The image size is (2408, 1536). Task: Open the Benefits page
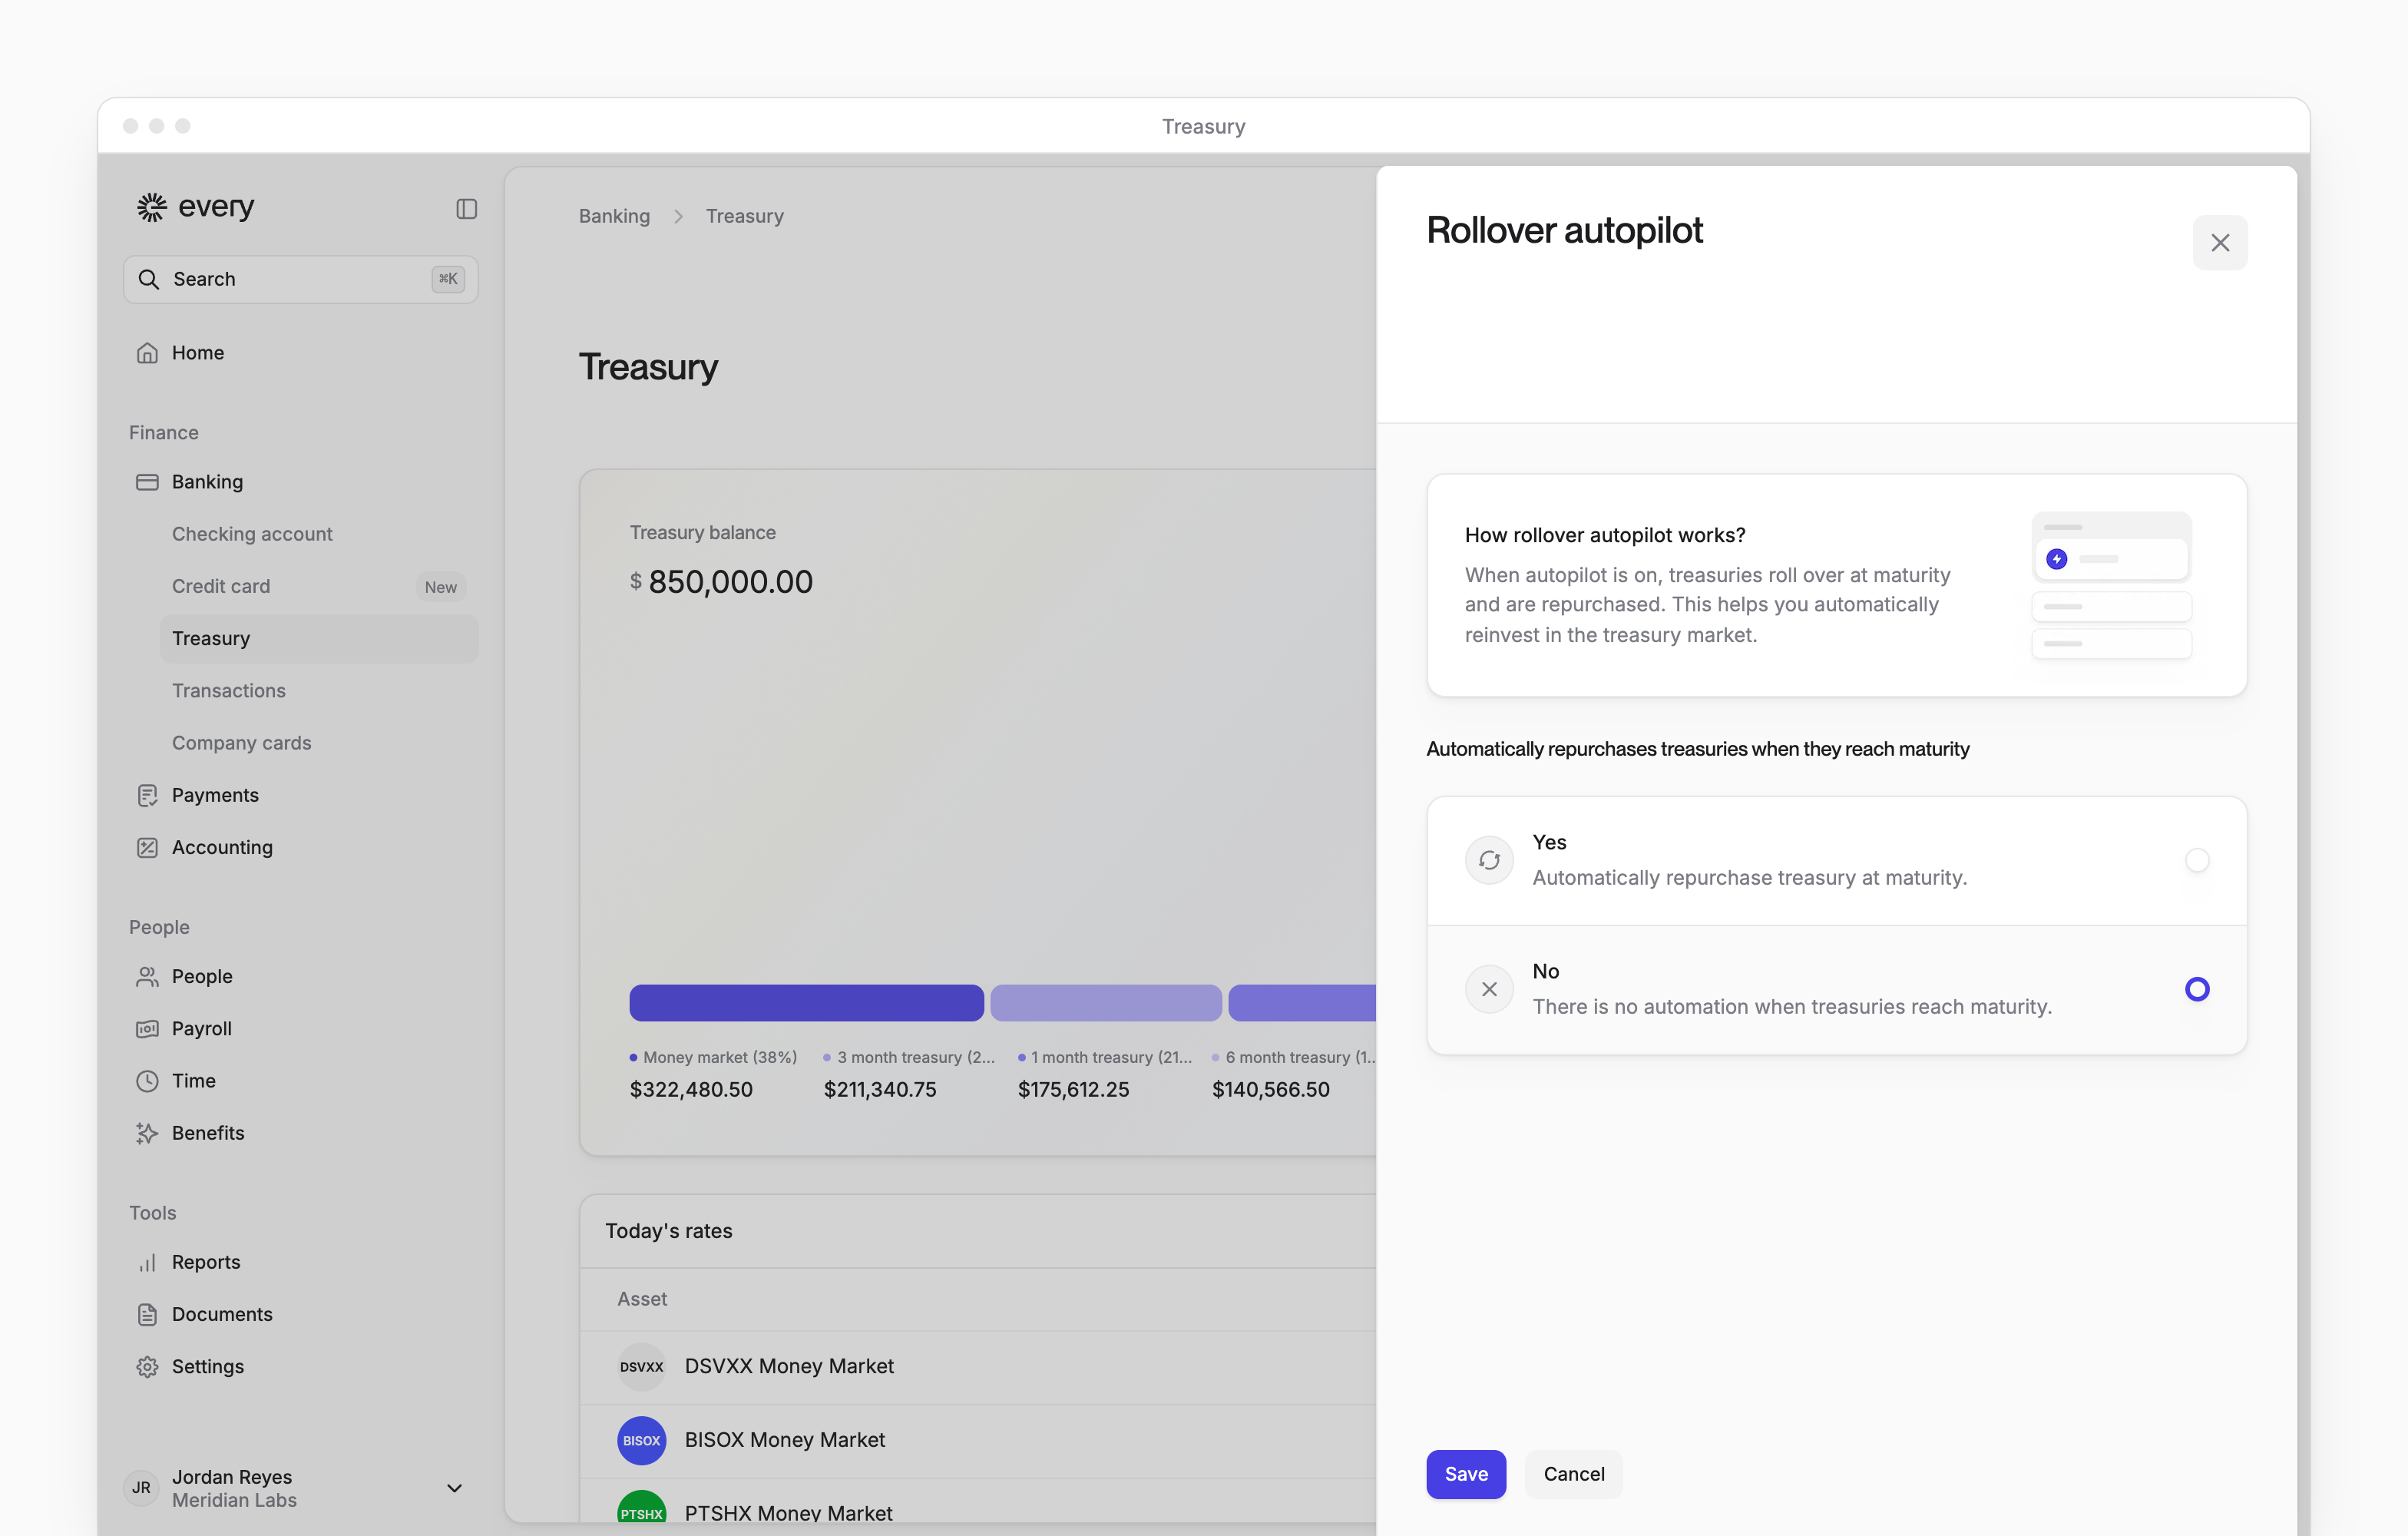tap(300, 1133)
